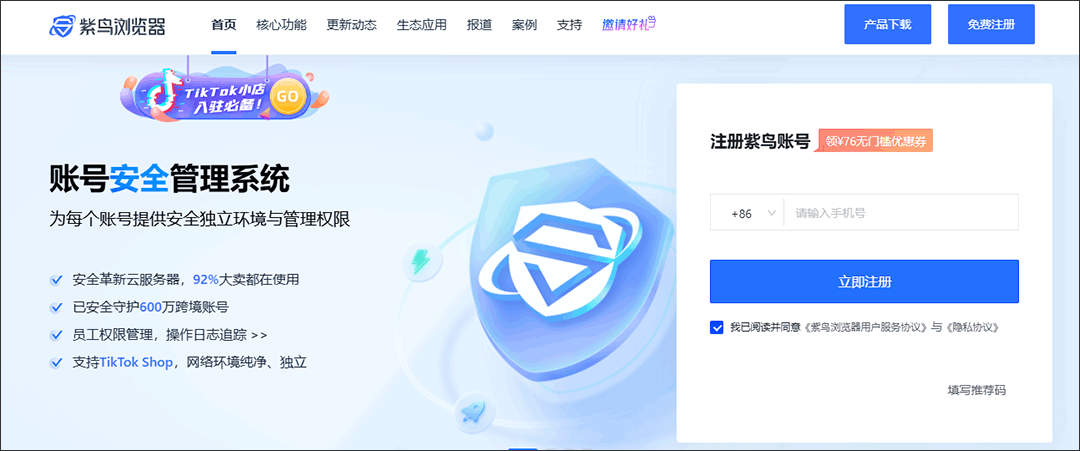Click the 填写推荐码 link
Image resolution: width=1080 pixels, height=451 pixels.
tap(977, 390)
